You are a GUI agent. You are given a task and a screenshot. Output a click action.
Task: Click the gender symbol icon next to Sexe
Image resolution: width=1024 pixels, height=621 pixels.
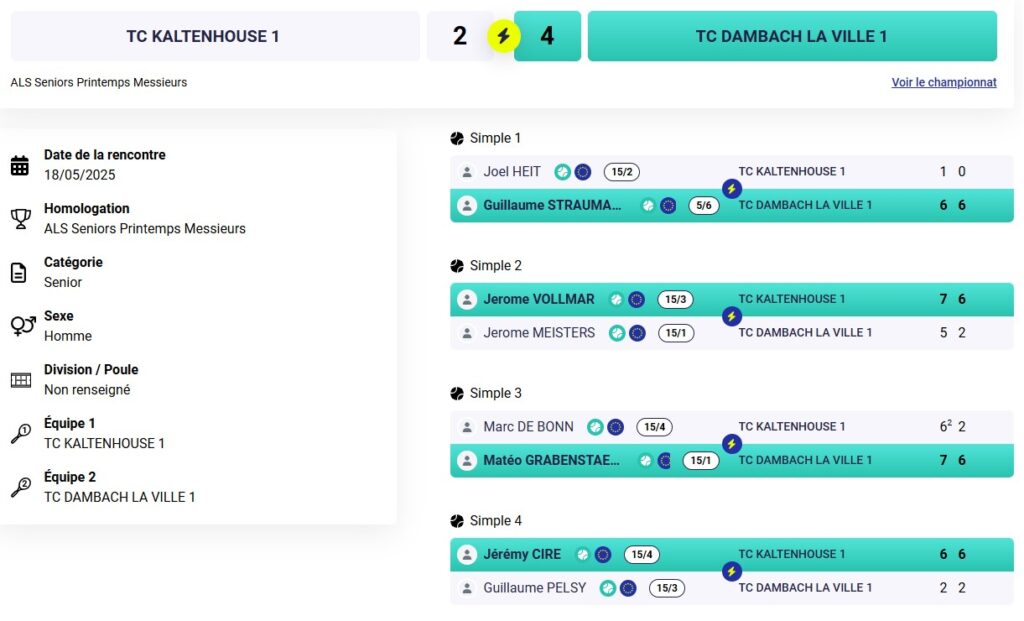[x=22, y=326]
